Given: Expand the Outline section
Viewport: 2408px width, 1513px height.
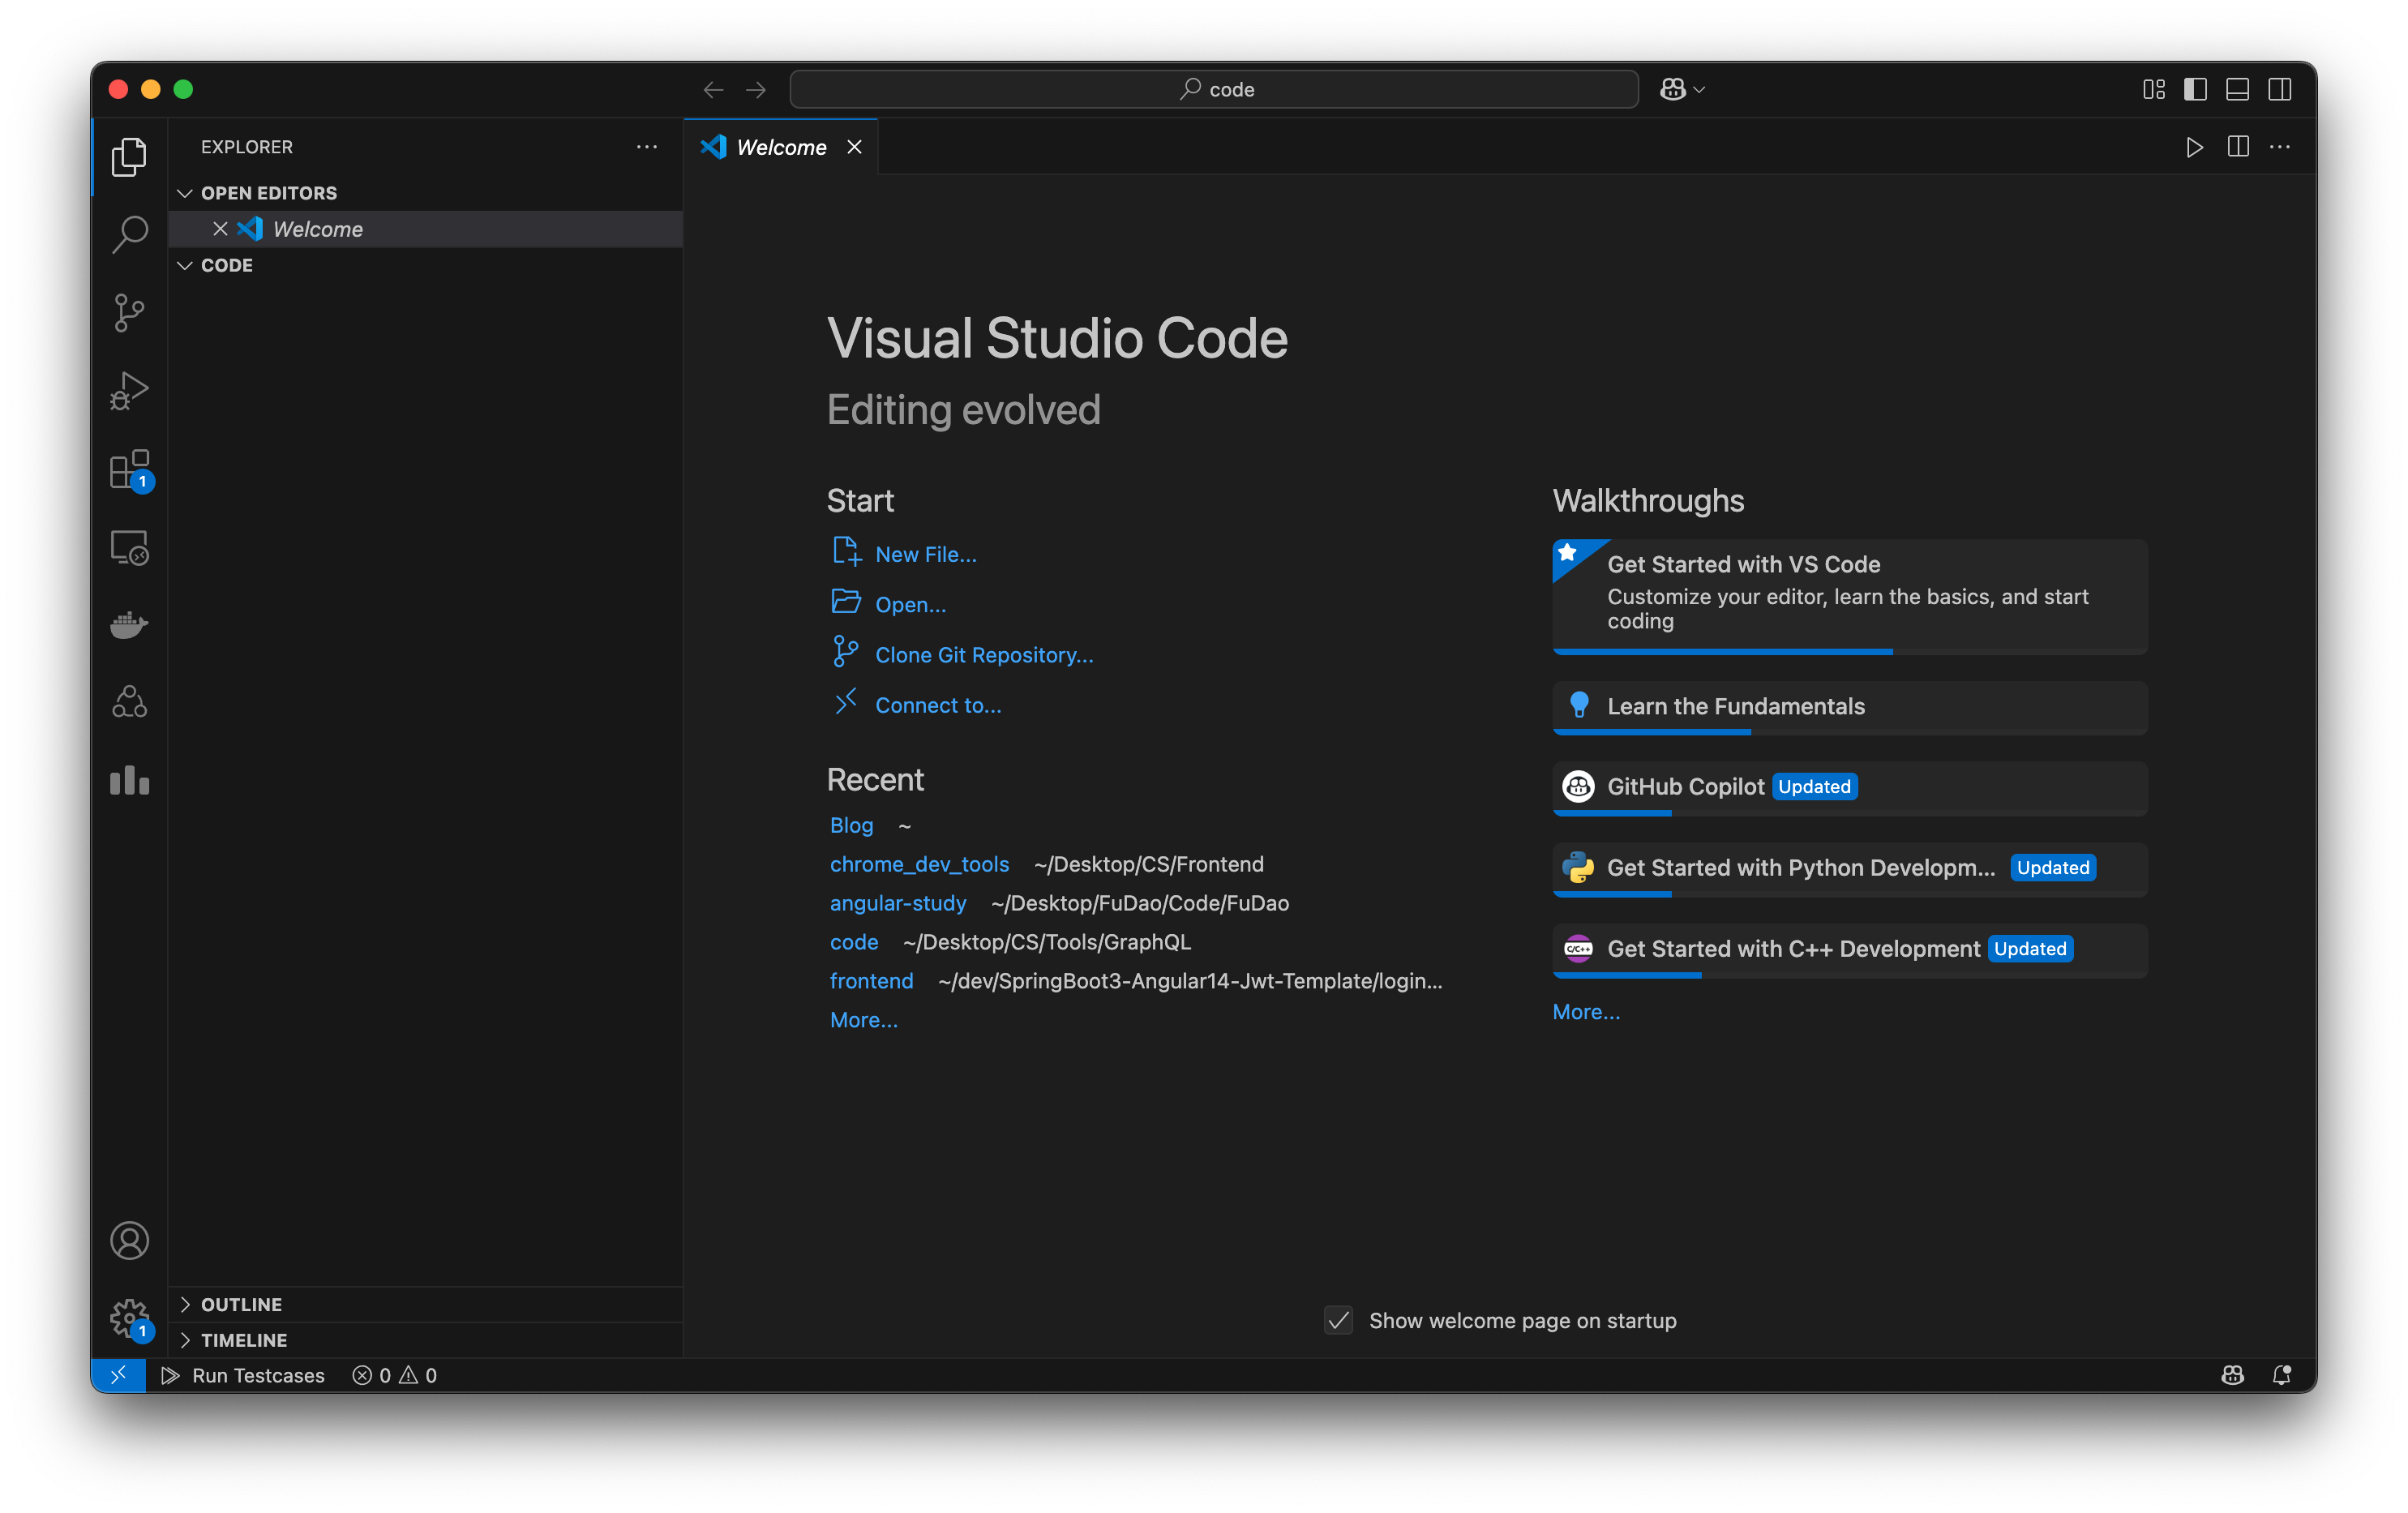Looking at the screenshot, I should click(x=241, y=1304).
